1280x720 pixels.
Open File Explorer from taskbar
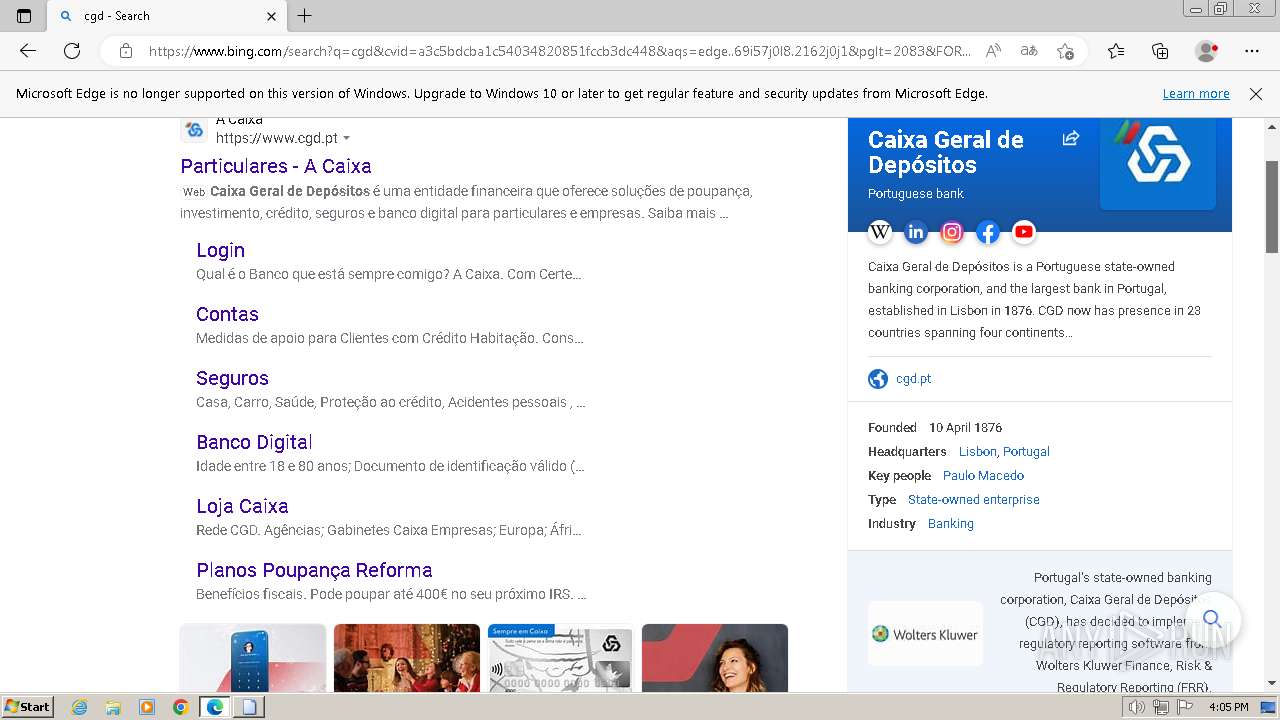tap(113, 707)
